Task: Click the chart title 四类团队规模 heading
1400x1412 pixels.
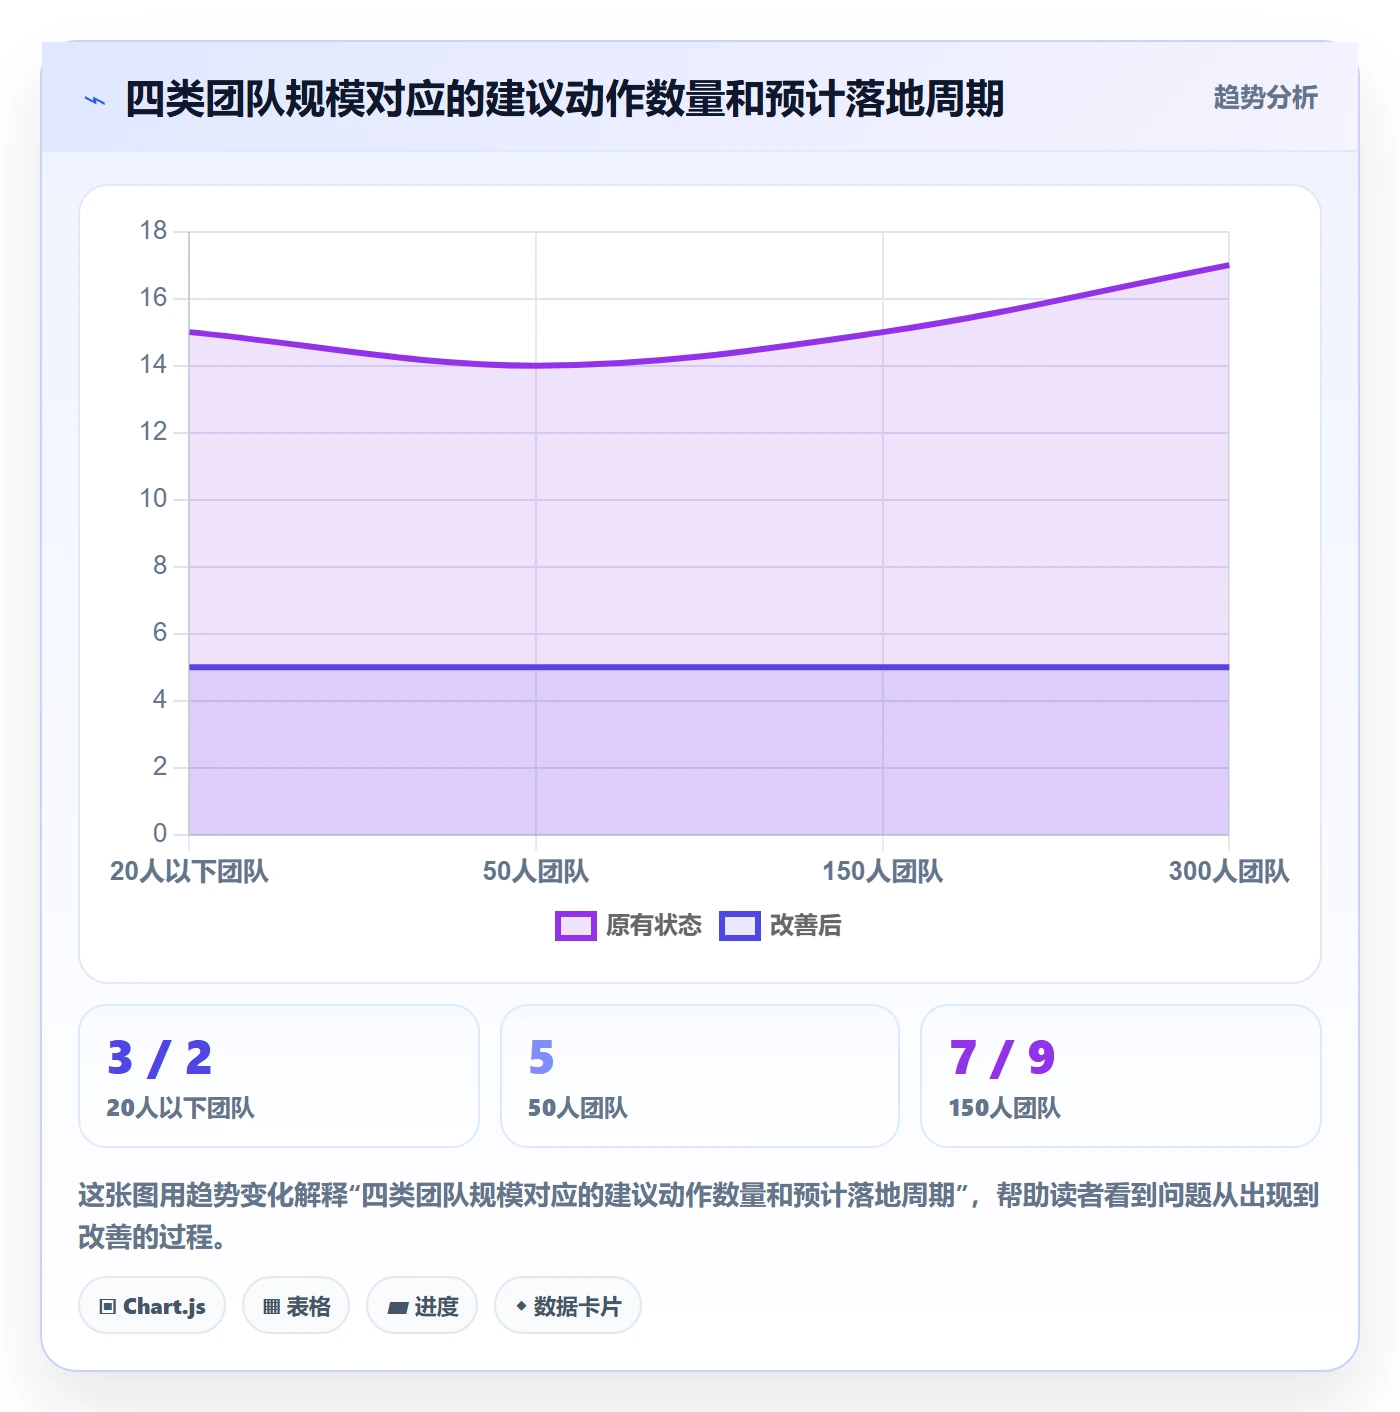Action: pos(564,99)
